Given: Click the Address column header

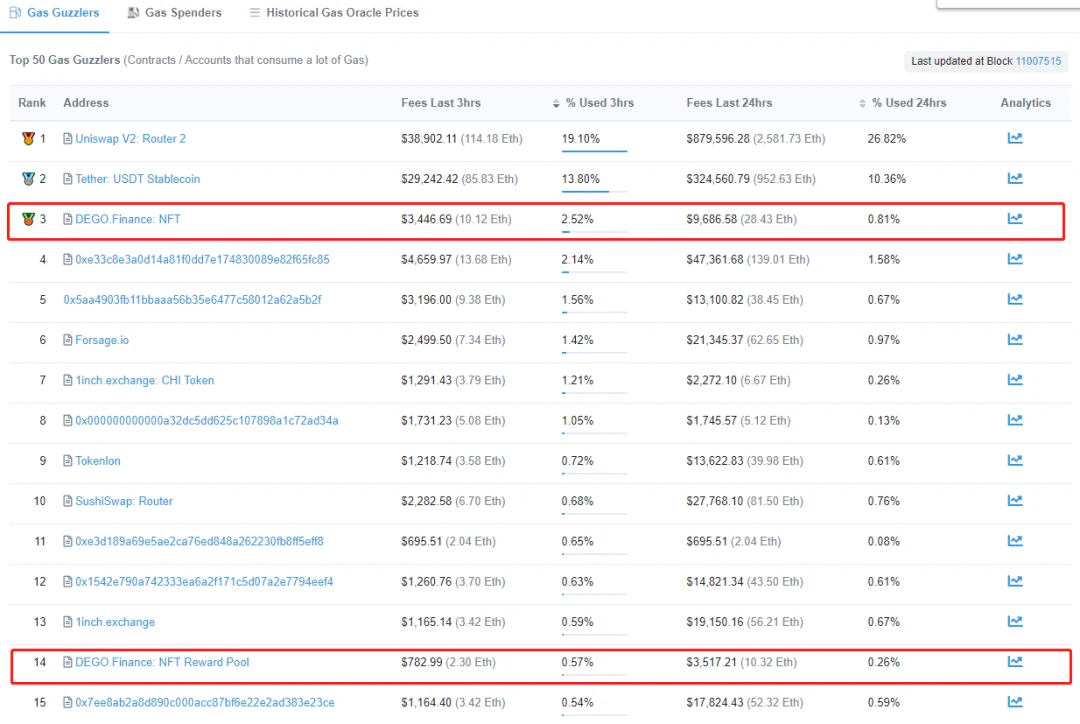Looking at the screenshot, I should [x=86, y=103].
